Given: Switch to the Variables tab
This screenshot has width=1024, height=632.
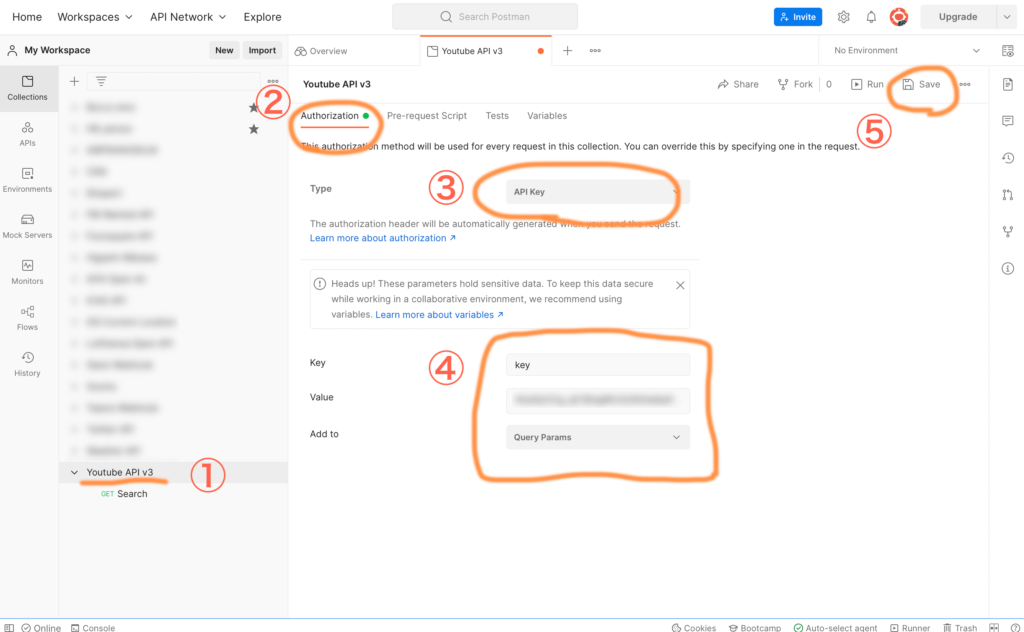Looking at the screenshot, I should (547, 116).
